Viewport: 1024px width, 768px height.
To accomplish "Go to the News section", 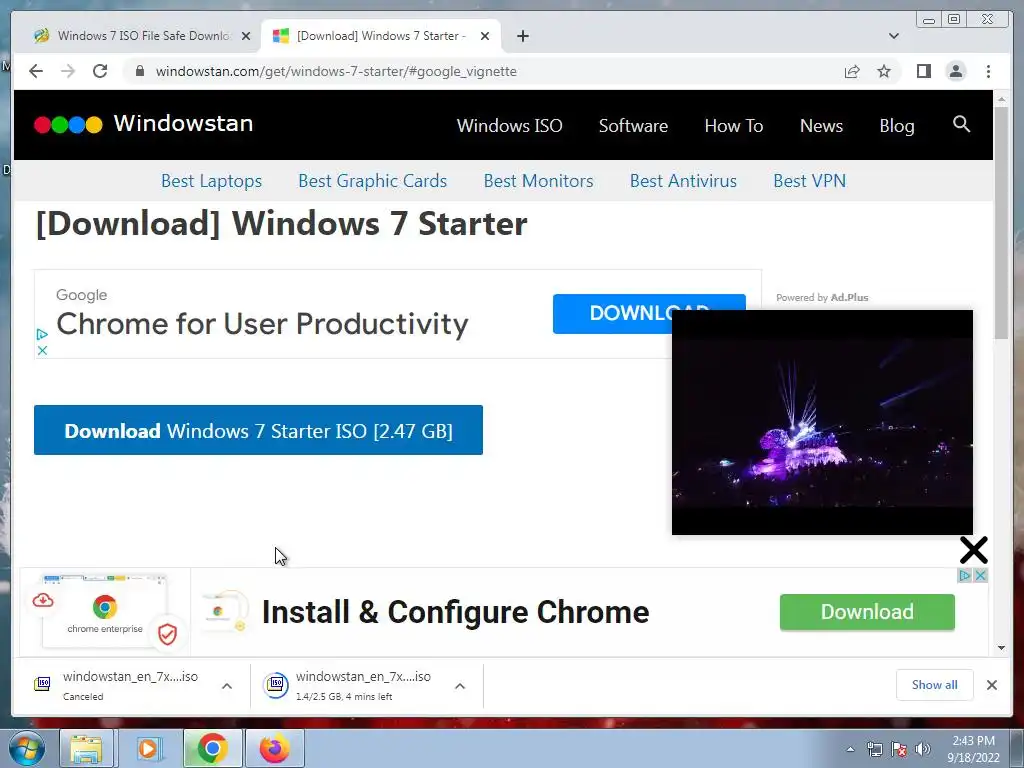I will pos(821,125).
